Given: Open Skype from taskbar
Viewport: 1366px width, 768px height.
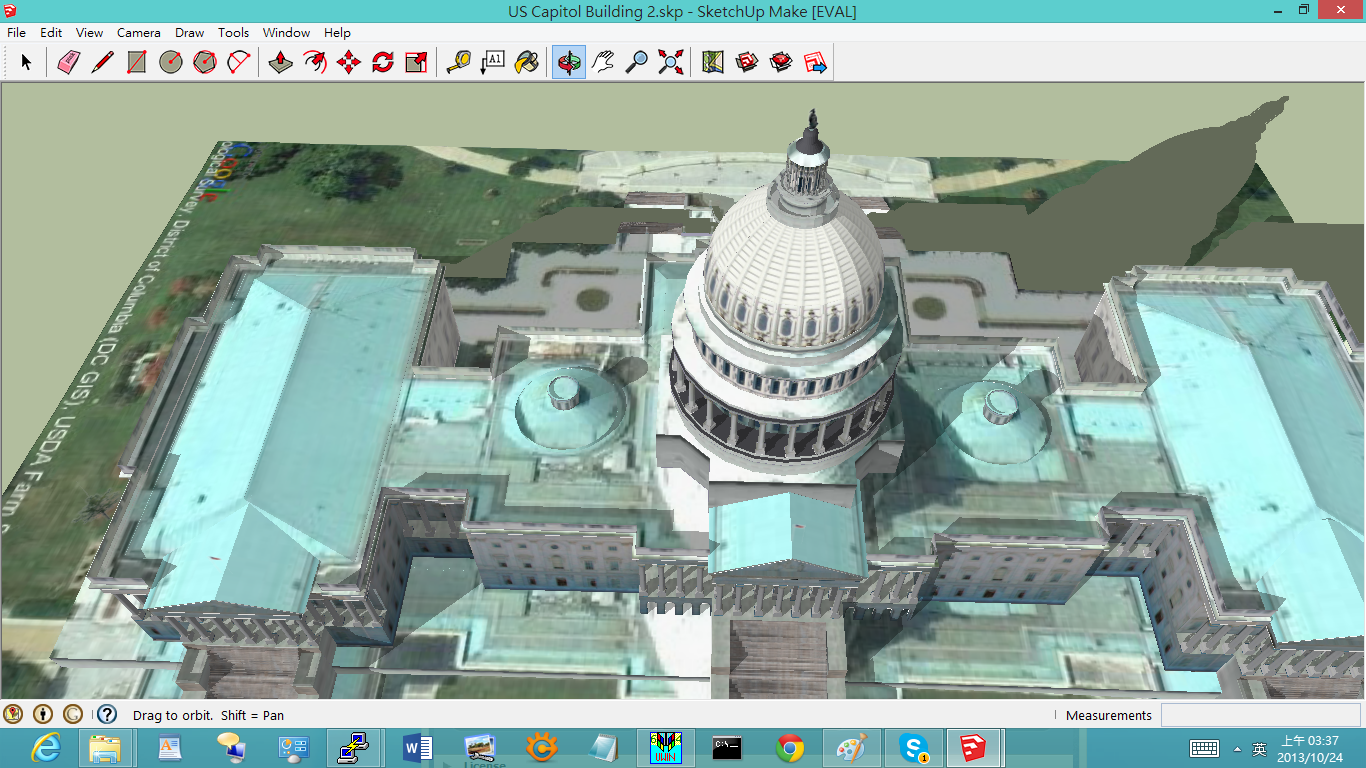Looking at the screenshot, I should click(x=913, y=748).
